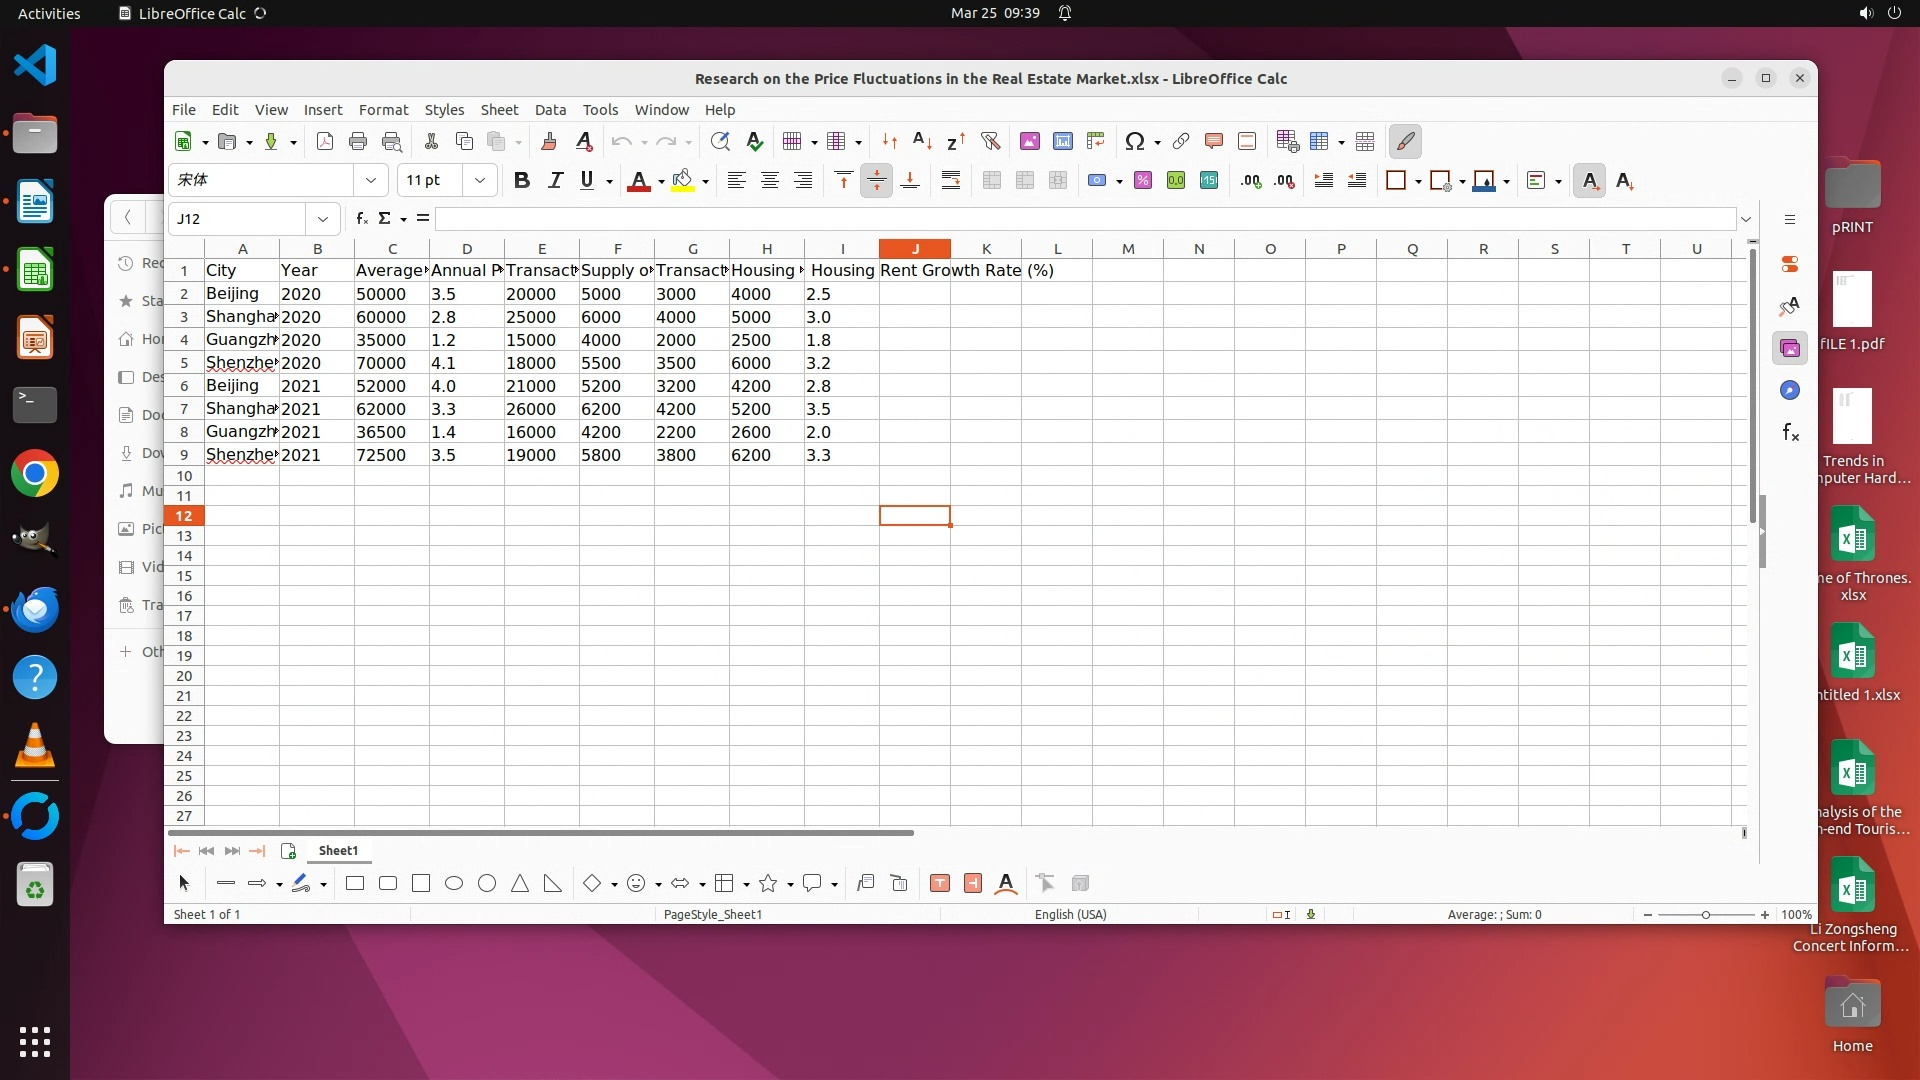This screenshot has height=1080, width=1920.
Task: Toggle Italic text formatting
Action: pyautogui.click(x=555, y=180)
